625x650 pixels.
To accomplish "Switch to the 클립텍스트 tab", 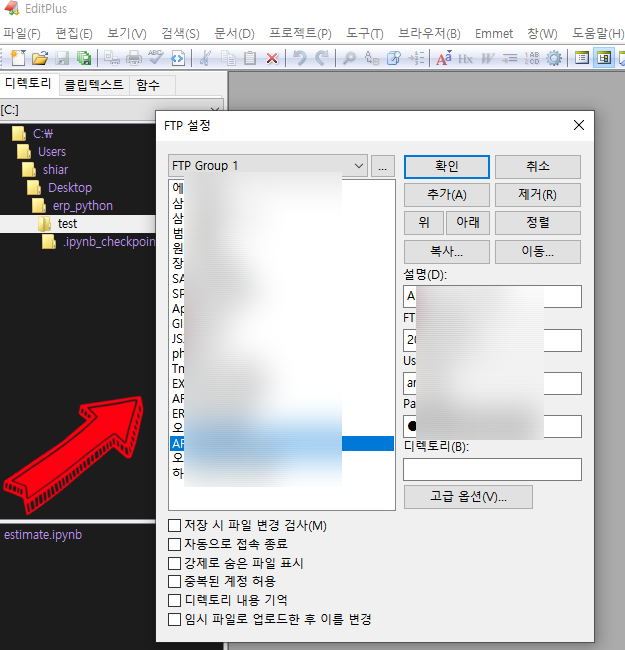I will click(x=94, y=85).
